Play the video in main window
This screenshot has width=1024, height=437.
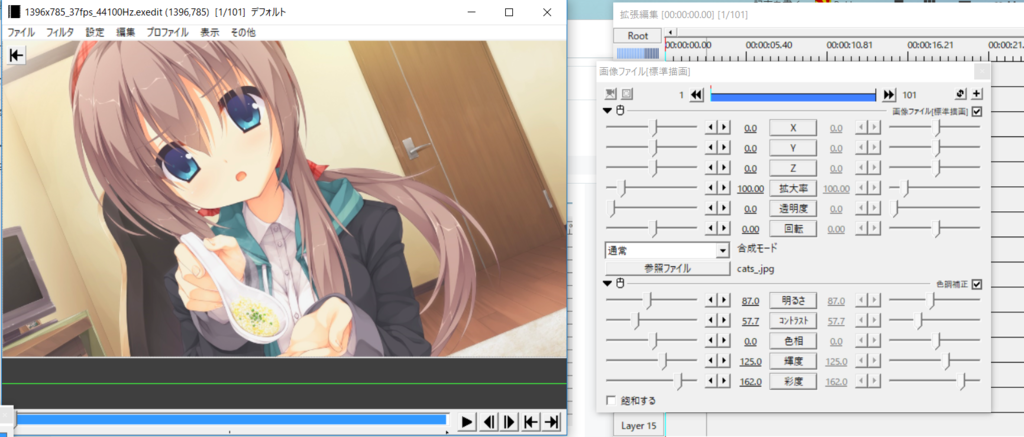point(466,422)
